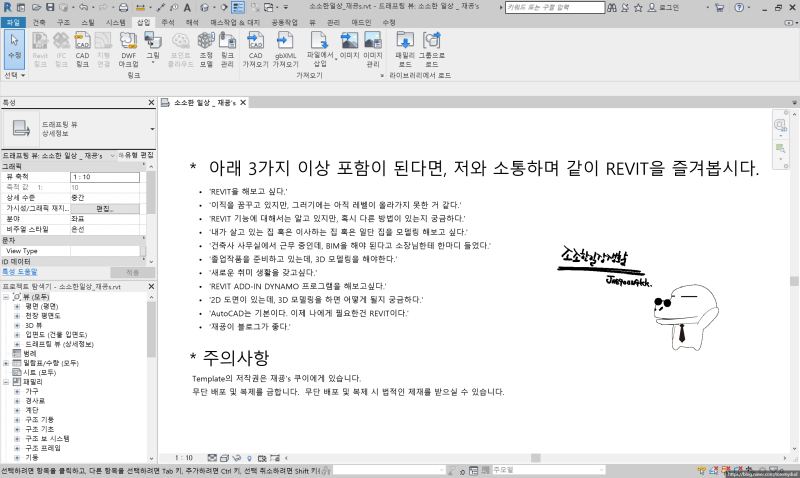Click the detail level icon in view bar

point(212,458)
